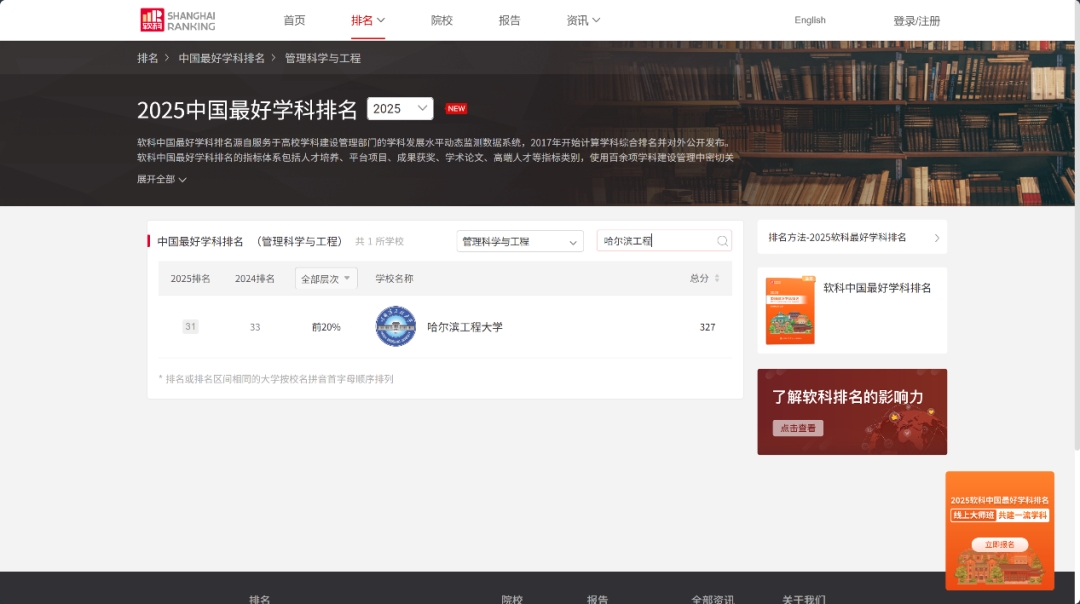Click 登录/注册 to sign in
Viewport: 1080px width, 604px height.
(916, 21)
